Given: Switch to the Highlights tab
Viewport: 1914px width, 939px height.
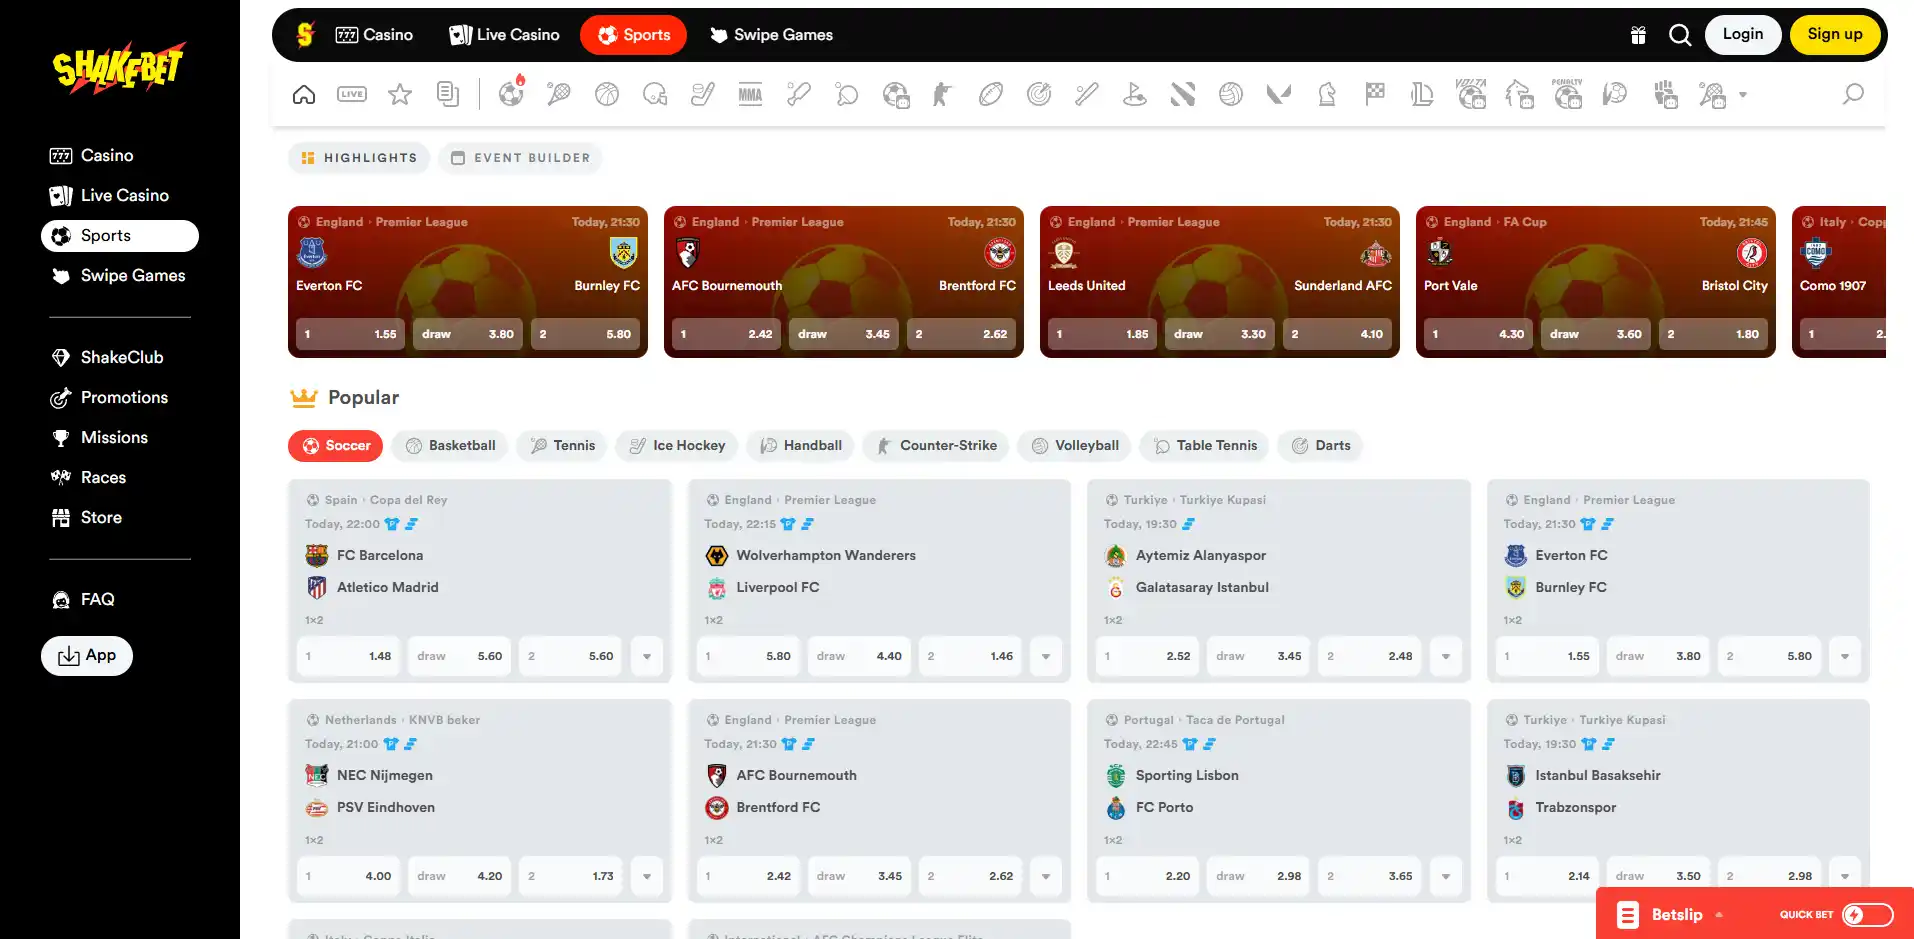Looking at the screenshot, I should [x=359, y=158].
